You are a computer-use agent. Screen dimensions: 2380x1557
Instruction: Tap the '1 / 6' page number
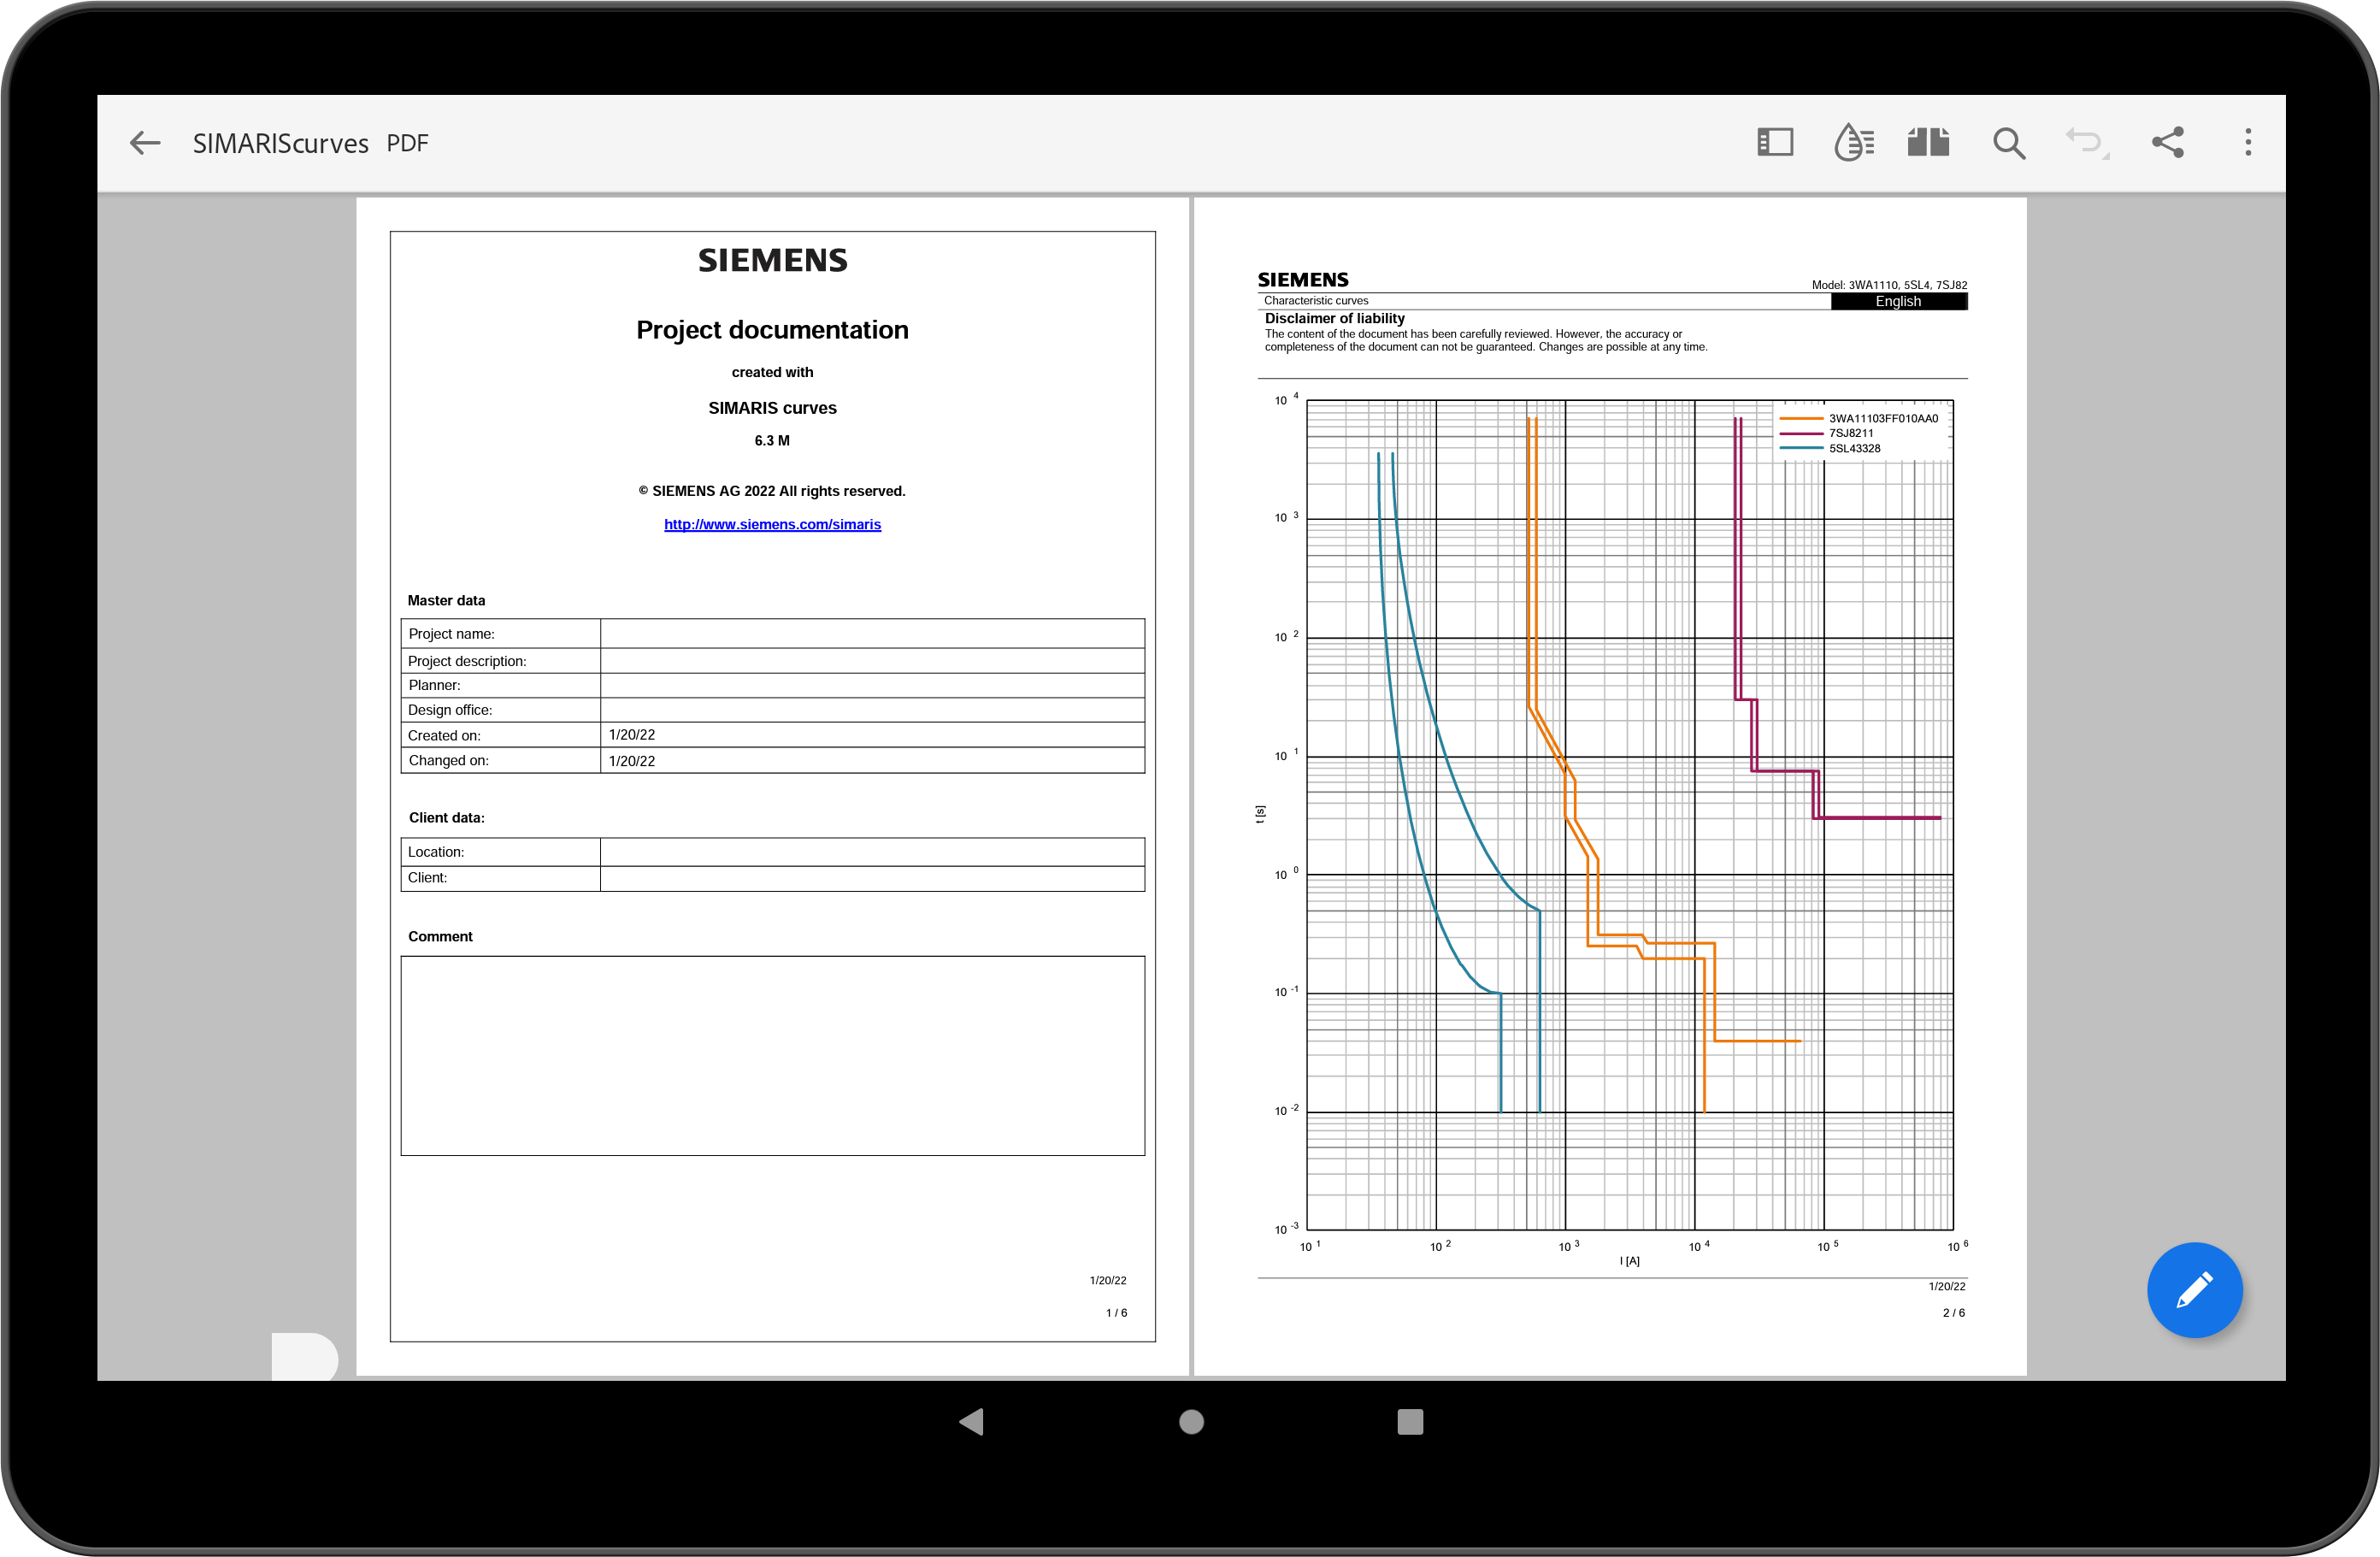point(1116,1313)
